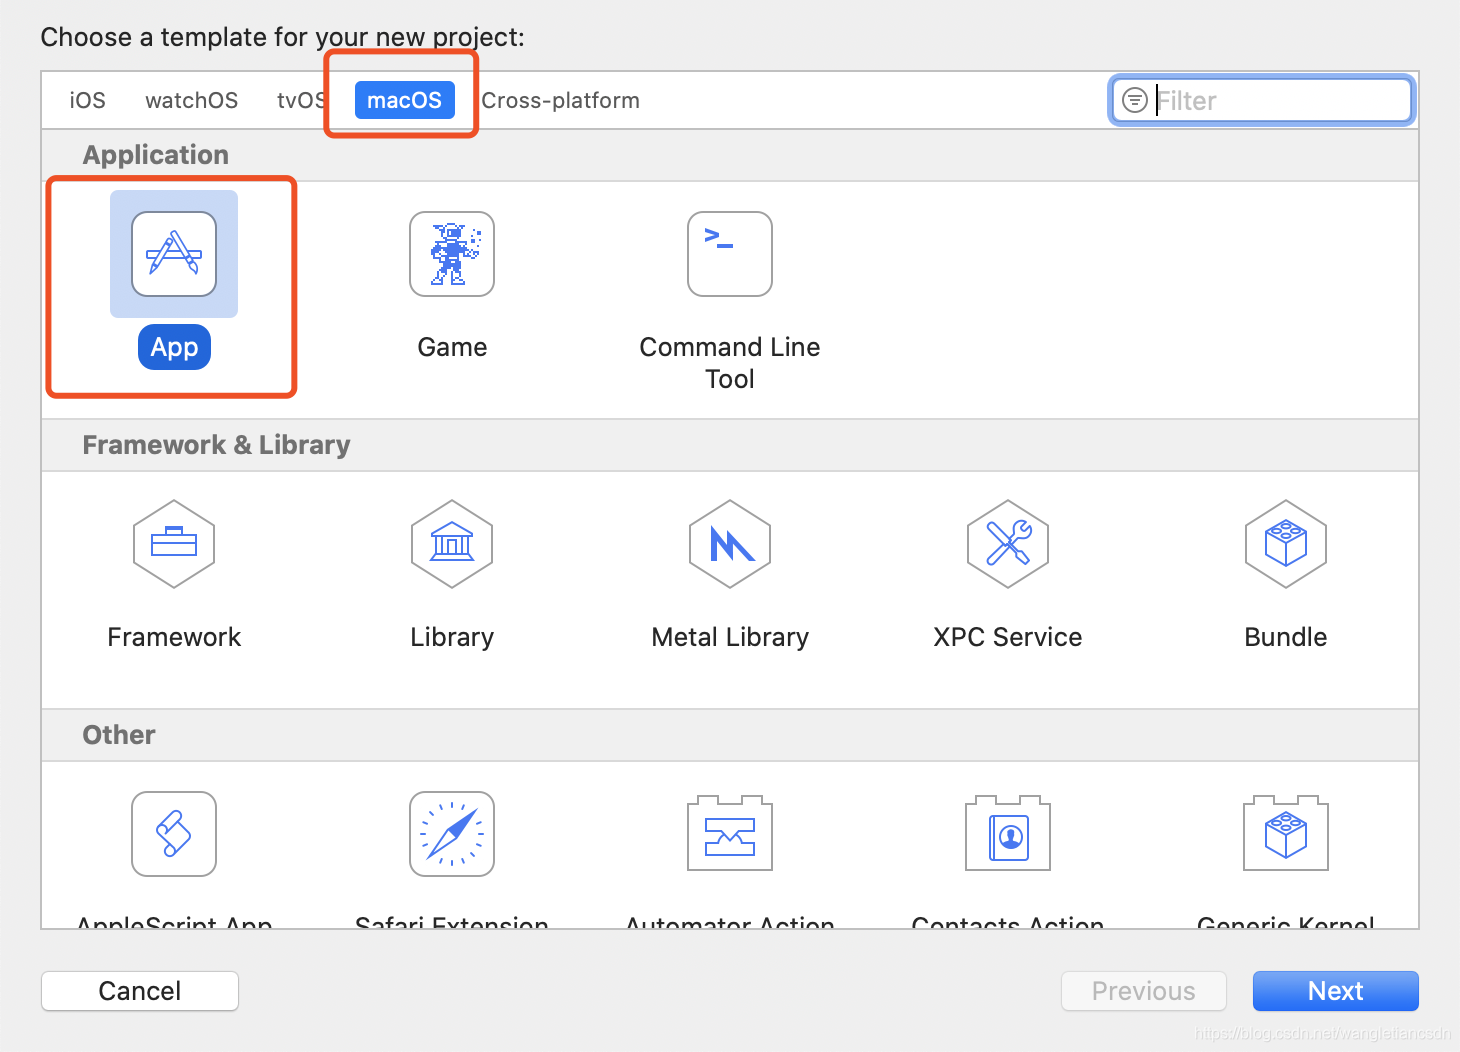Click the Library label text

pyautogui.click(x=452, y=637)
